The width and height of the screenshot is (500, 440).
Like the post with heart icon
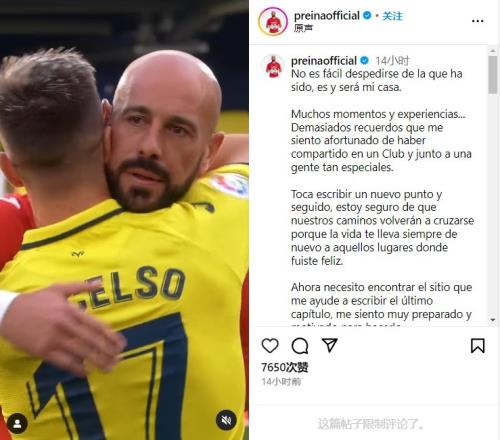[270, 346]
